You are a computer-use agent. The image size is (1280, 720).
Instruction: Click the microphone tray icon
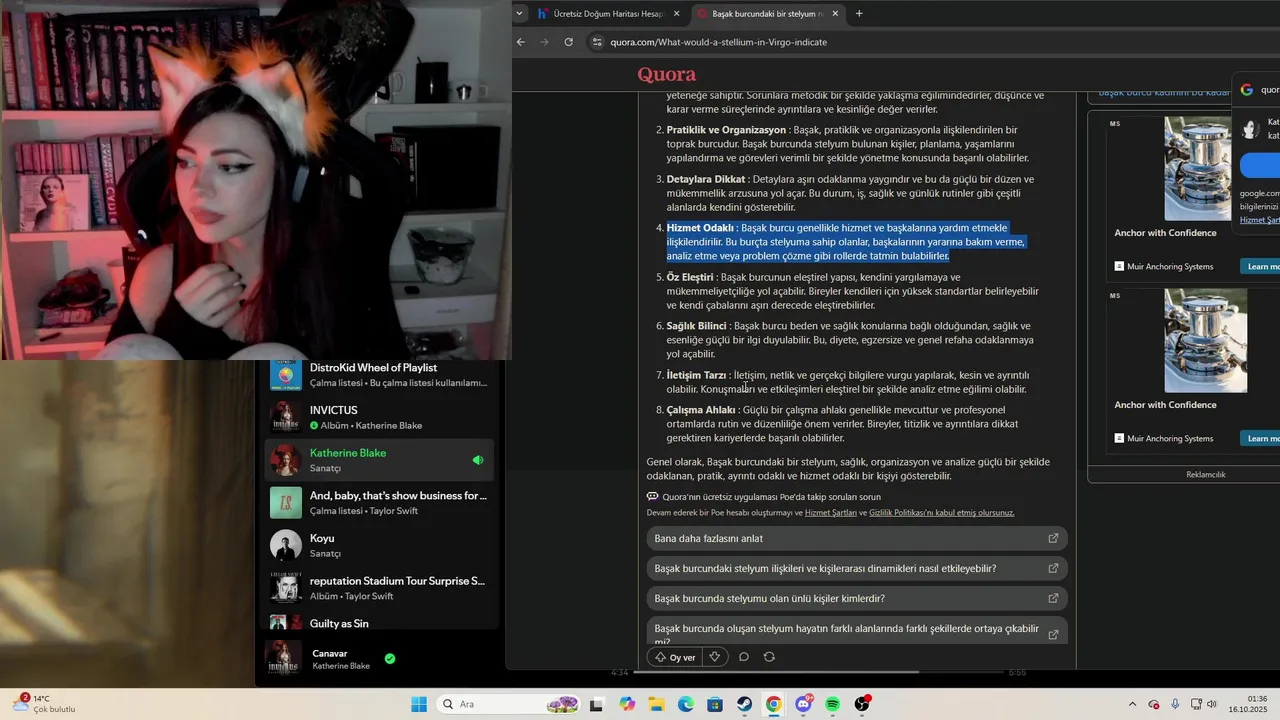tap(1175, 704)
